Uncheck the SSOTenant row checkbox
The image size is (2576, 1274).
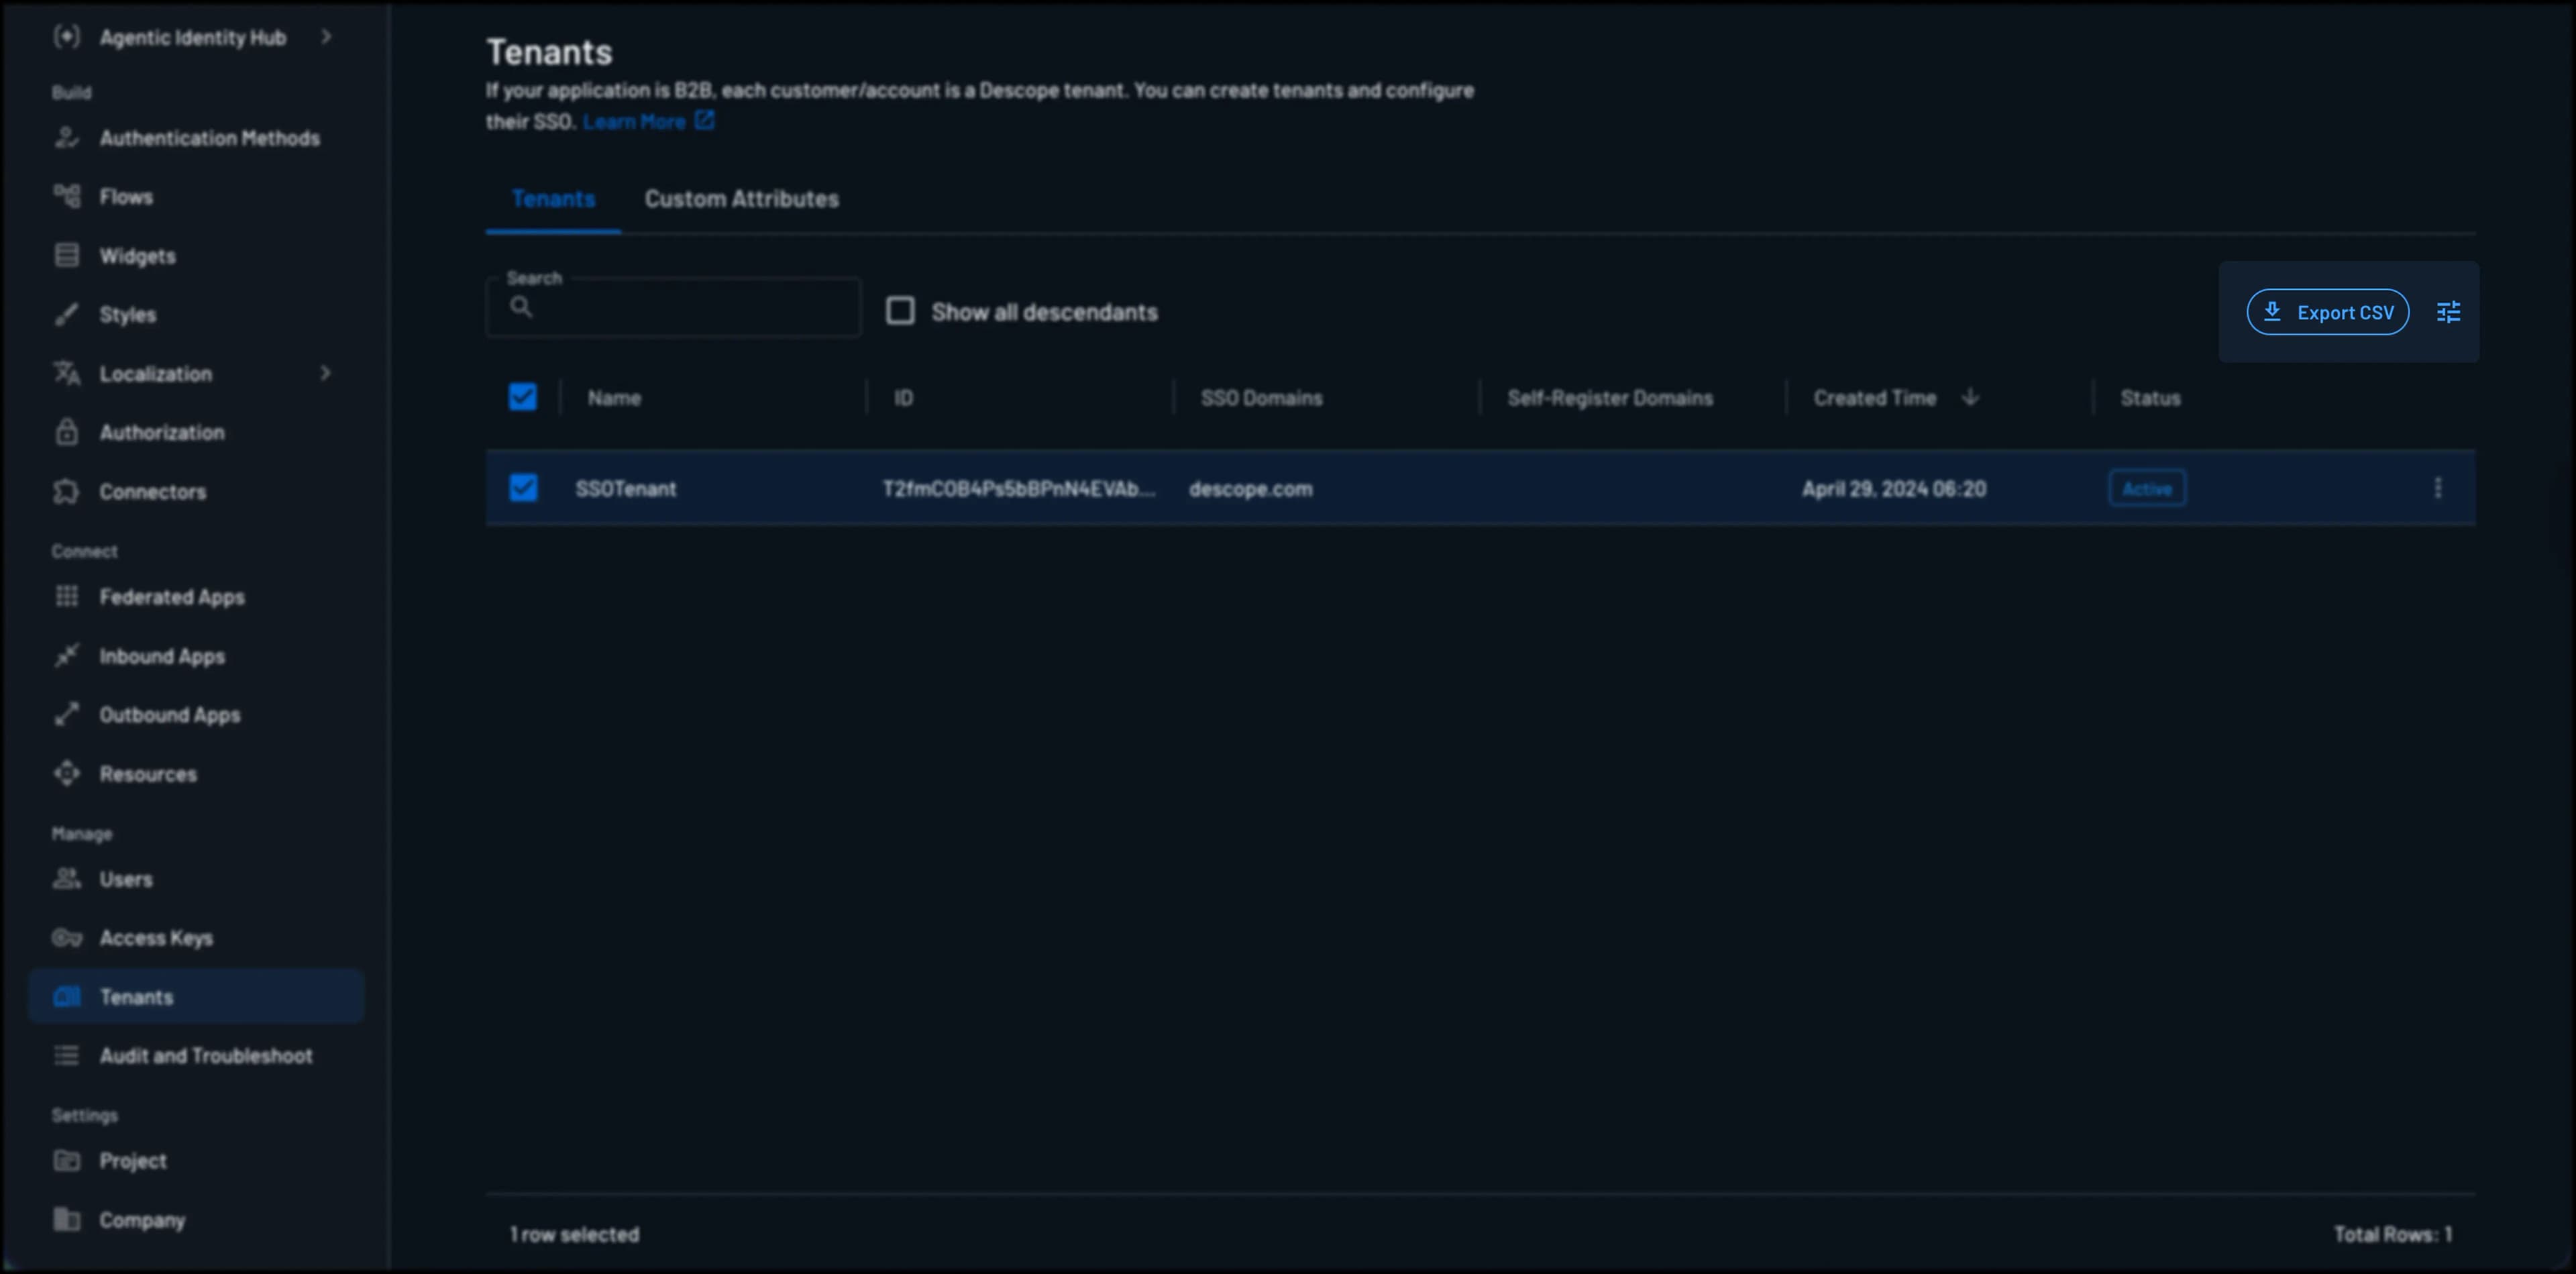coord(522,488)
